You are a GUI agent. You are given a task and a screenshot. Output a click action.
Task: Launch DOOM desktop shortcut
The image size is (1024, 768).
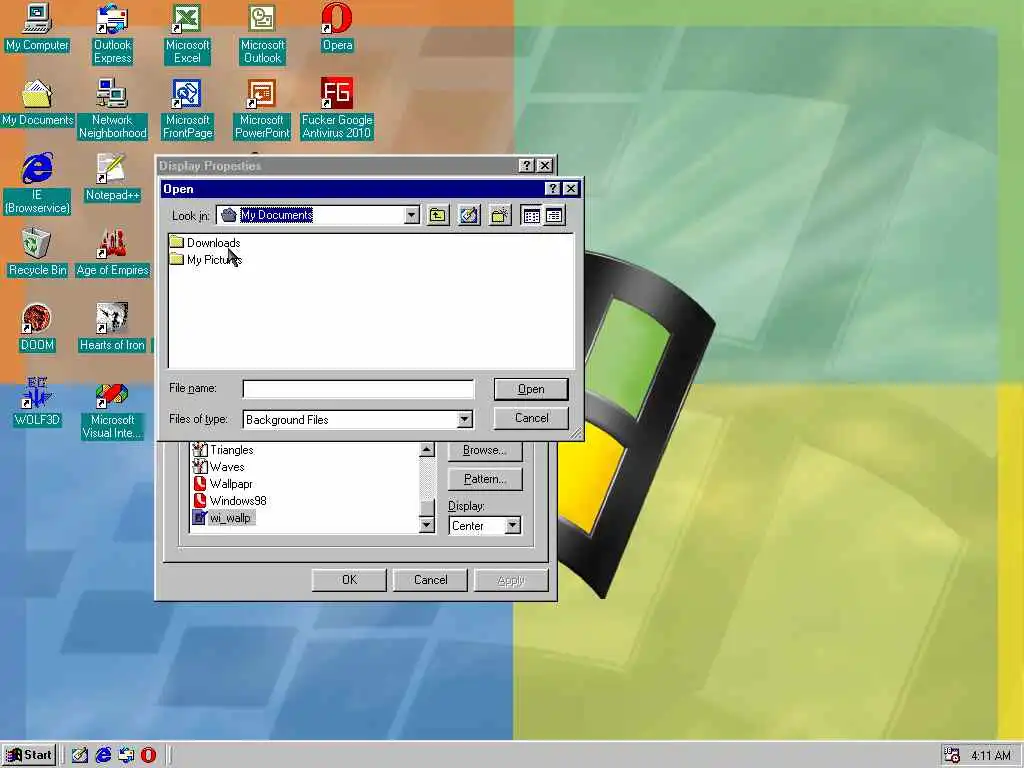(x=37, y=328)
